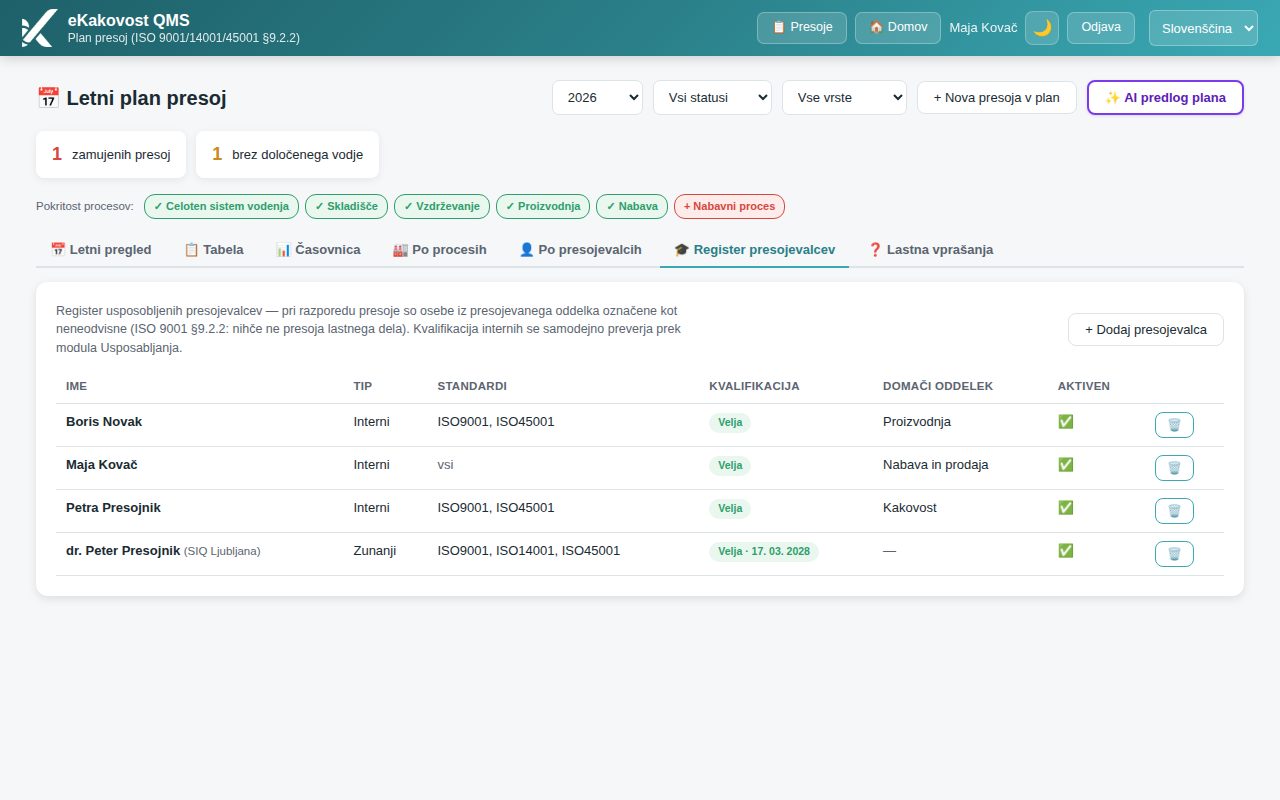The width and height of the screenshot is (1280, 800).
Task: Click the active checkmark for Maja Kovač
Action: [1066, 465]
